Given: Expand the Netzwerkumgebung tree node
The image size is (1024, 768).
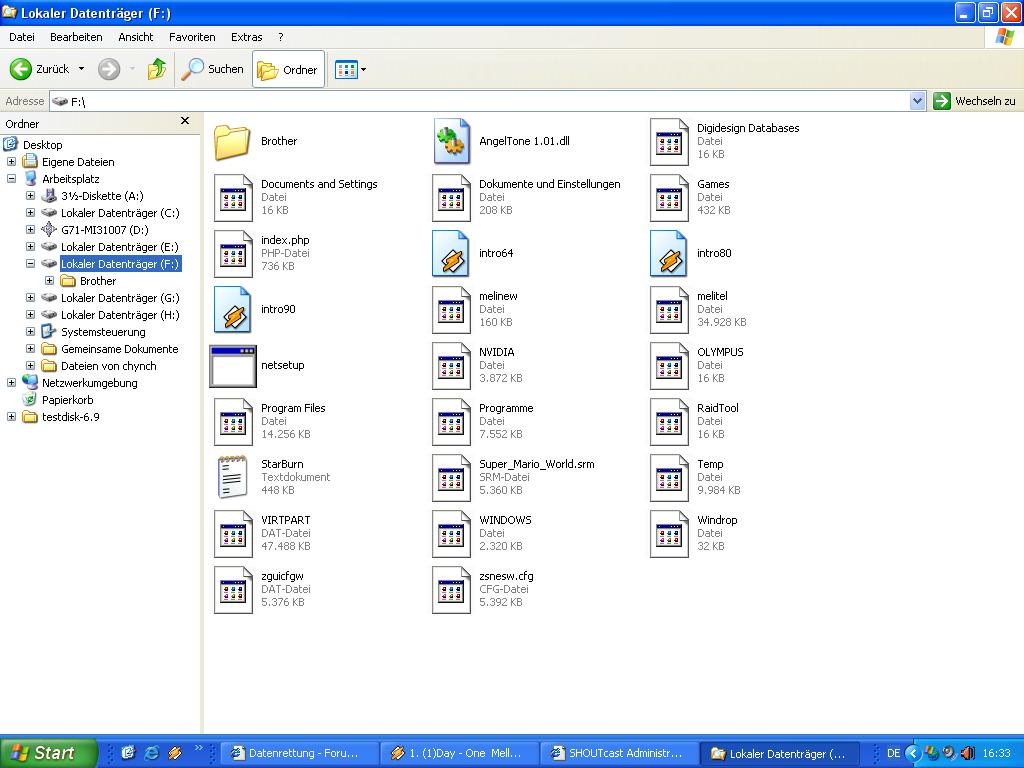Looking at the screenshot, I should [x=11, y=383].
